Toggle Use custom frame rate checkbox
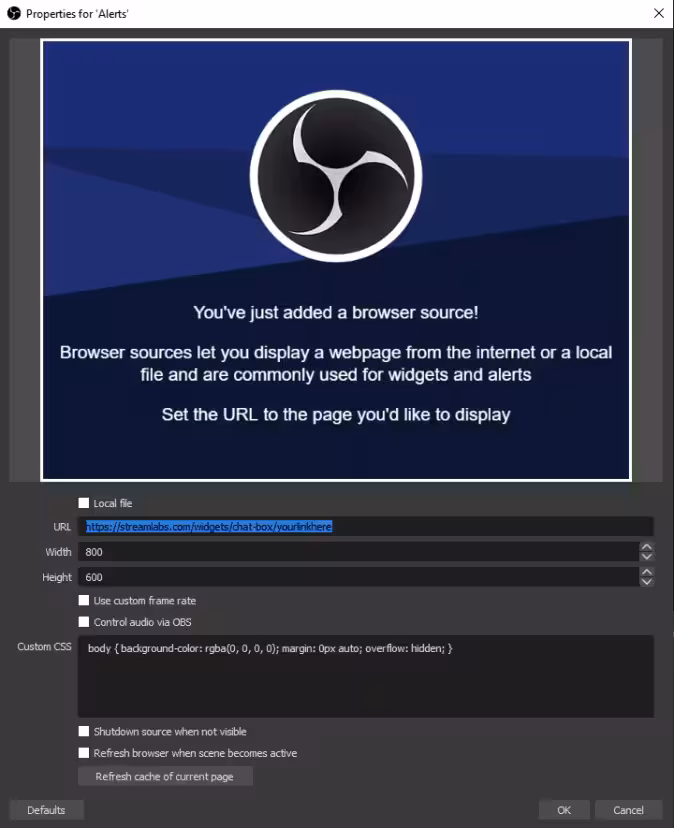The height and width of the screenshot is (828, 674). point(83,600)
